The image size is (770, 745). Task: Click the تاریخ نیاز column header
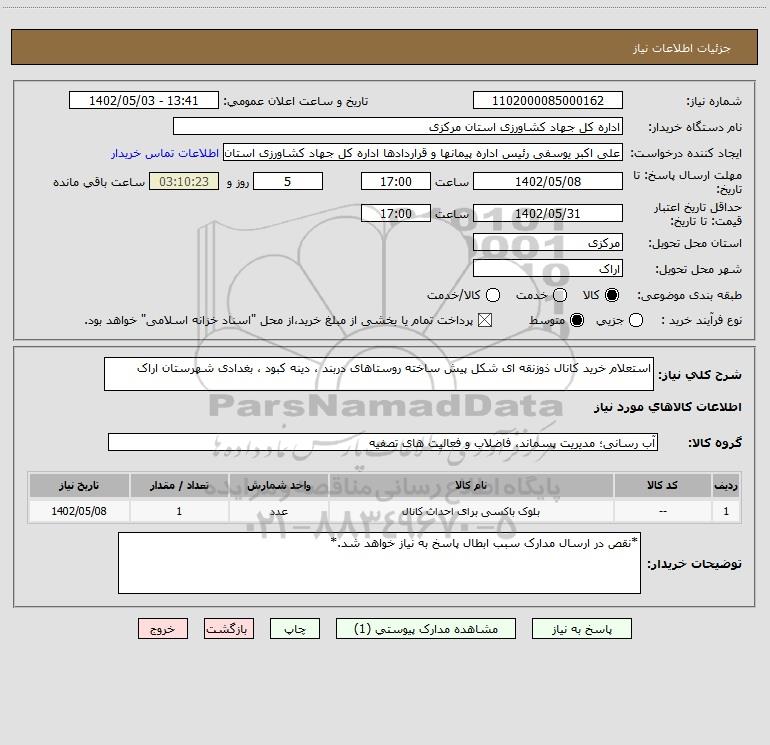(79, 486)
